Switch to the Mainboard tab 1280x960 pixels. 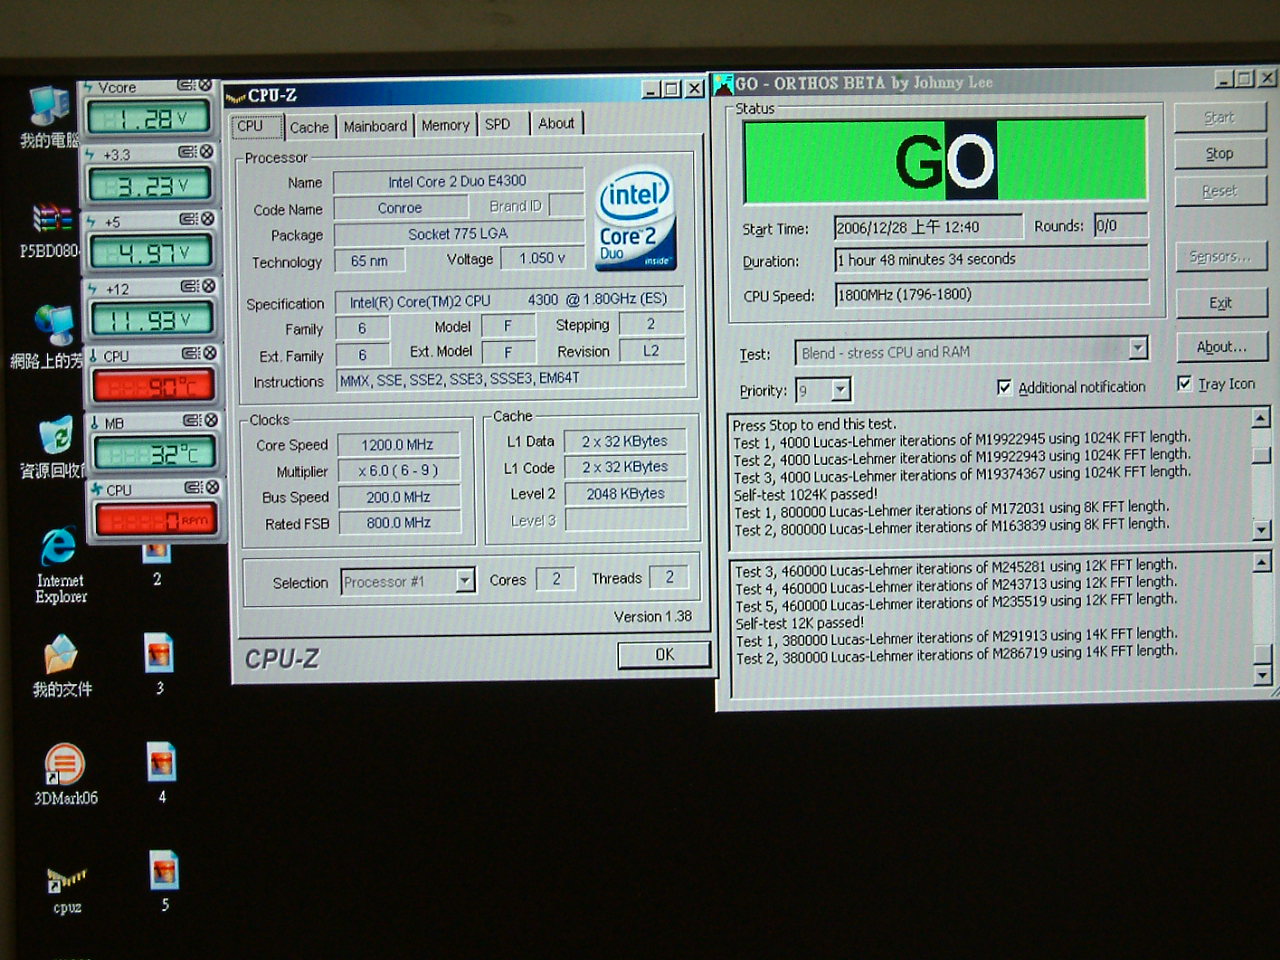pyautogui.click(x=375, y=126)
